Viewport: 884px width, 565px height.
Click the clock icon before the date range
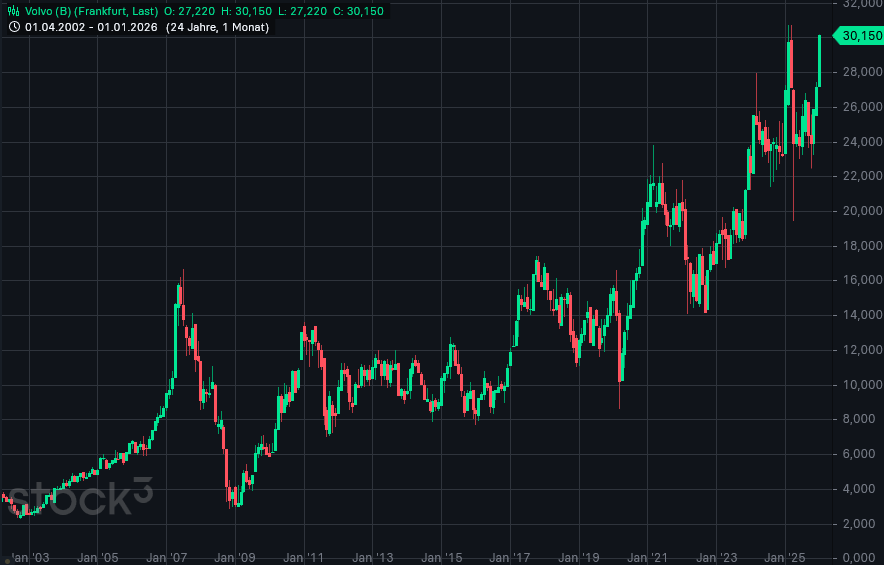[x=14, y=27]
